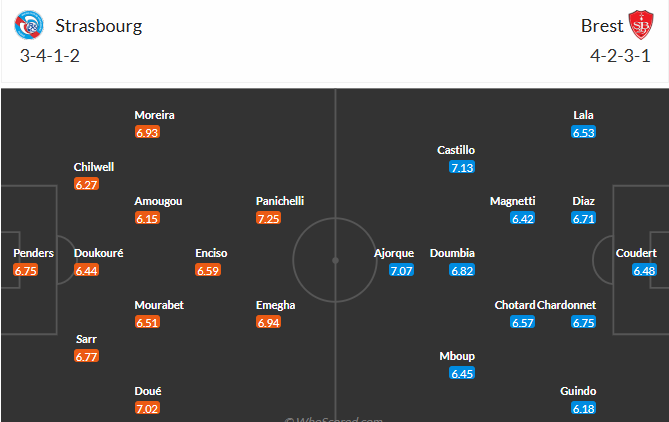669x422 pixels.
Task: Open the player name Chilwell
Action: [x=94, y=167]
